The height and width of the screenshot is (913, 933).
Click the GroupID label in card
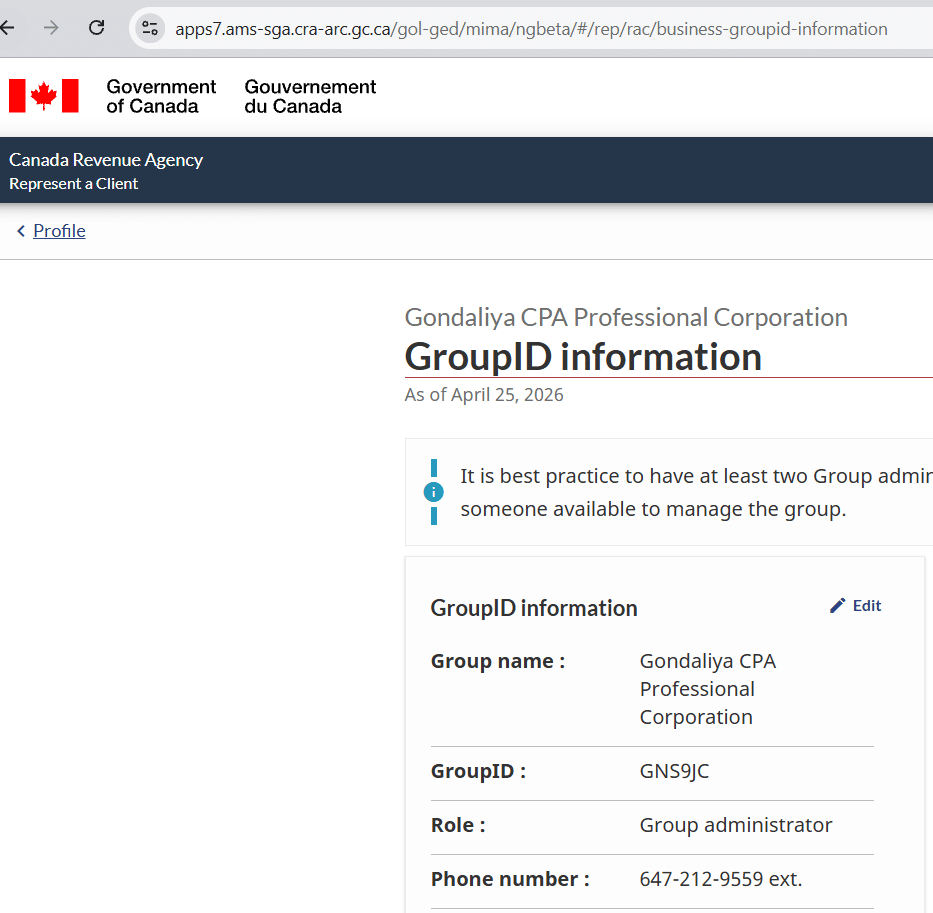coord(478,771)
